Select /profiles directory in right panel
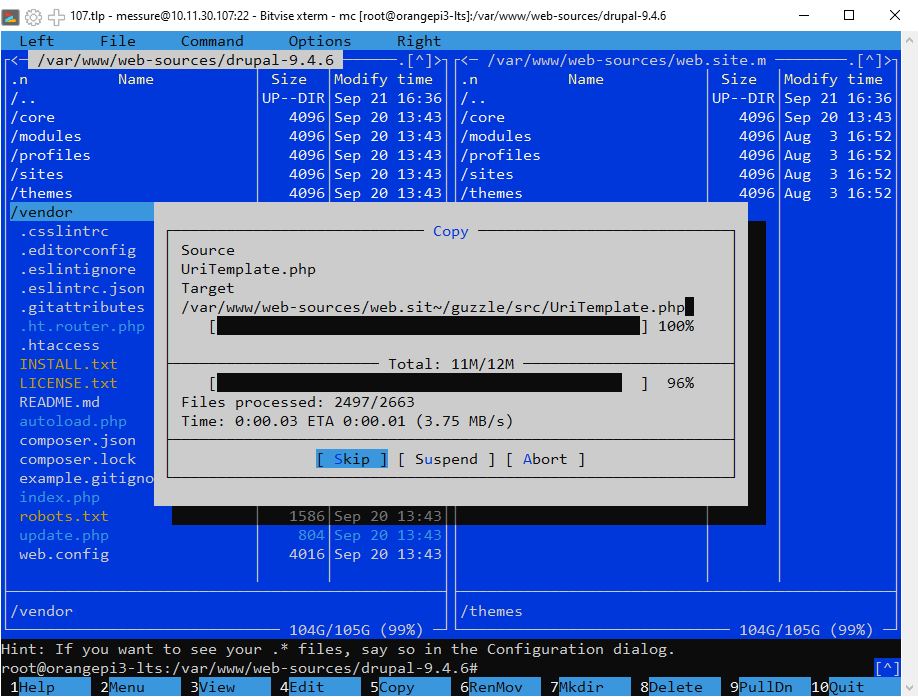 point(583,155)
